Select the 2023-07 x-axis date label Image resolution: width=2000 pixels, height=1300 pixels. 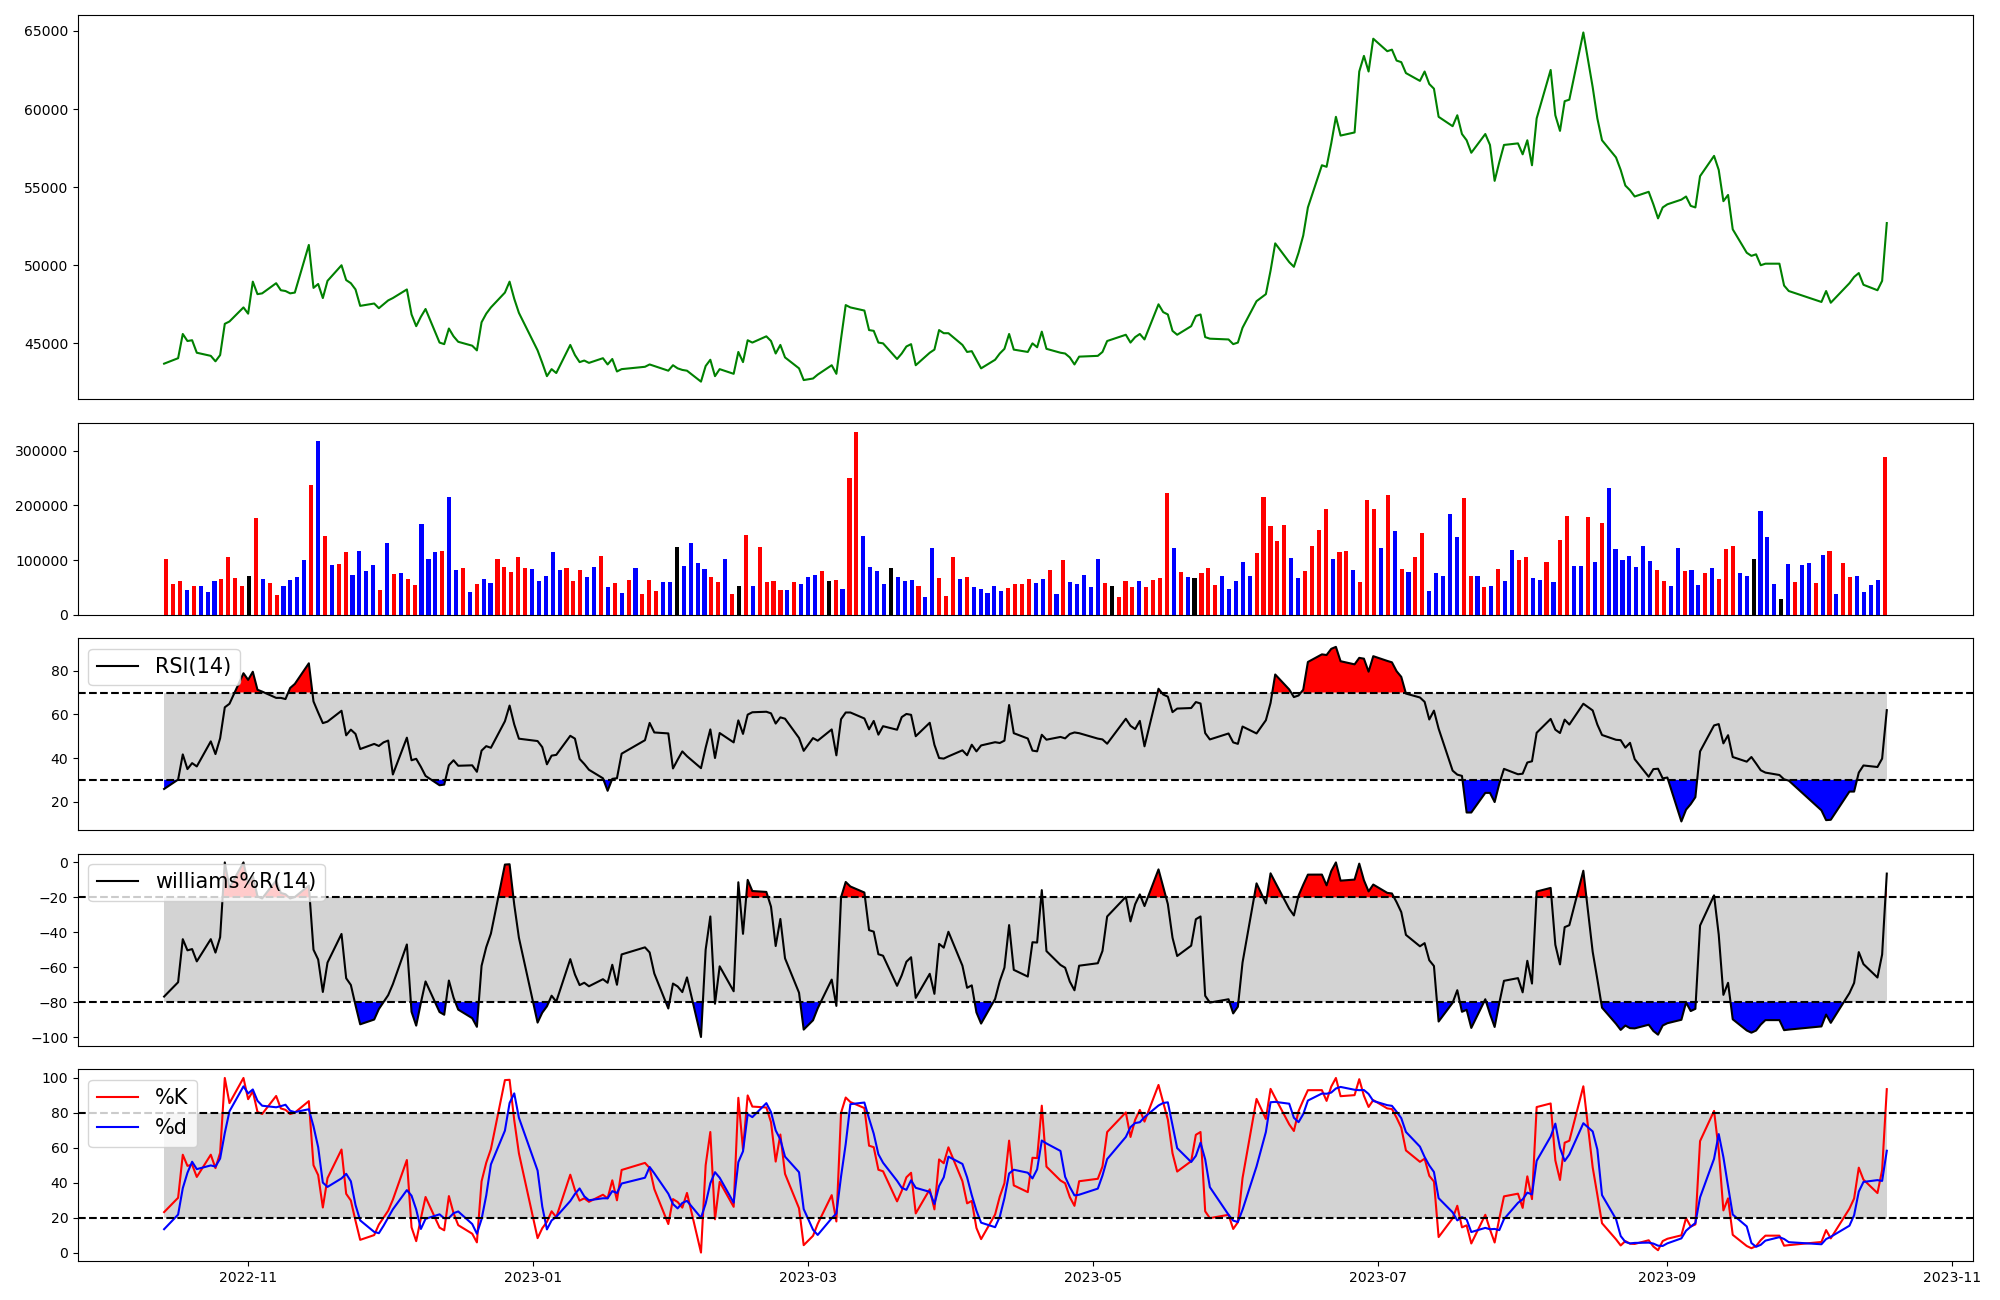tap(1378, 1277)
